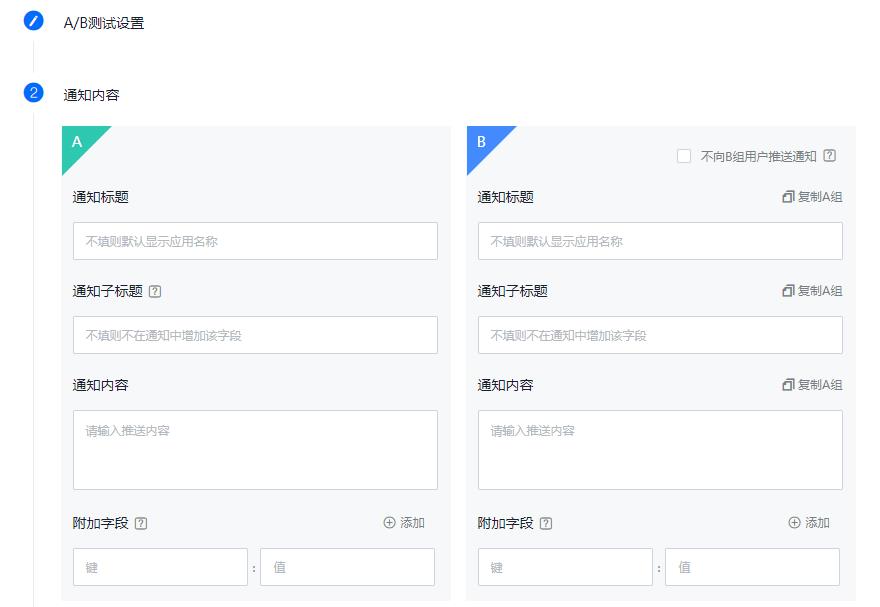Screen dimensions: 880x607
Task: Enable 不向B组用户推送通知 checkbox
Action: pos(684,156)
